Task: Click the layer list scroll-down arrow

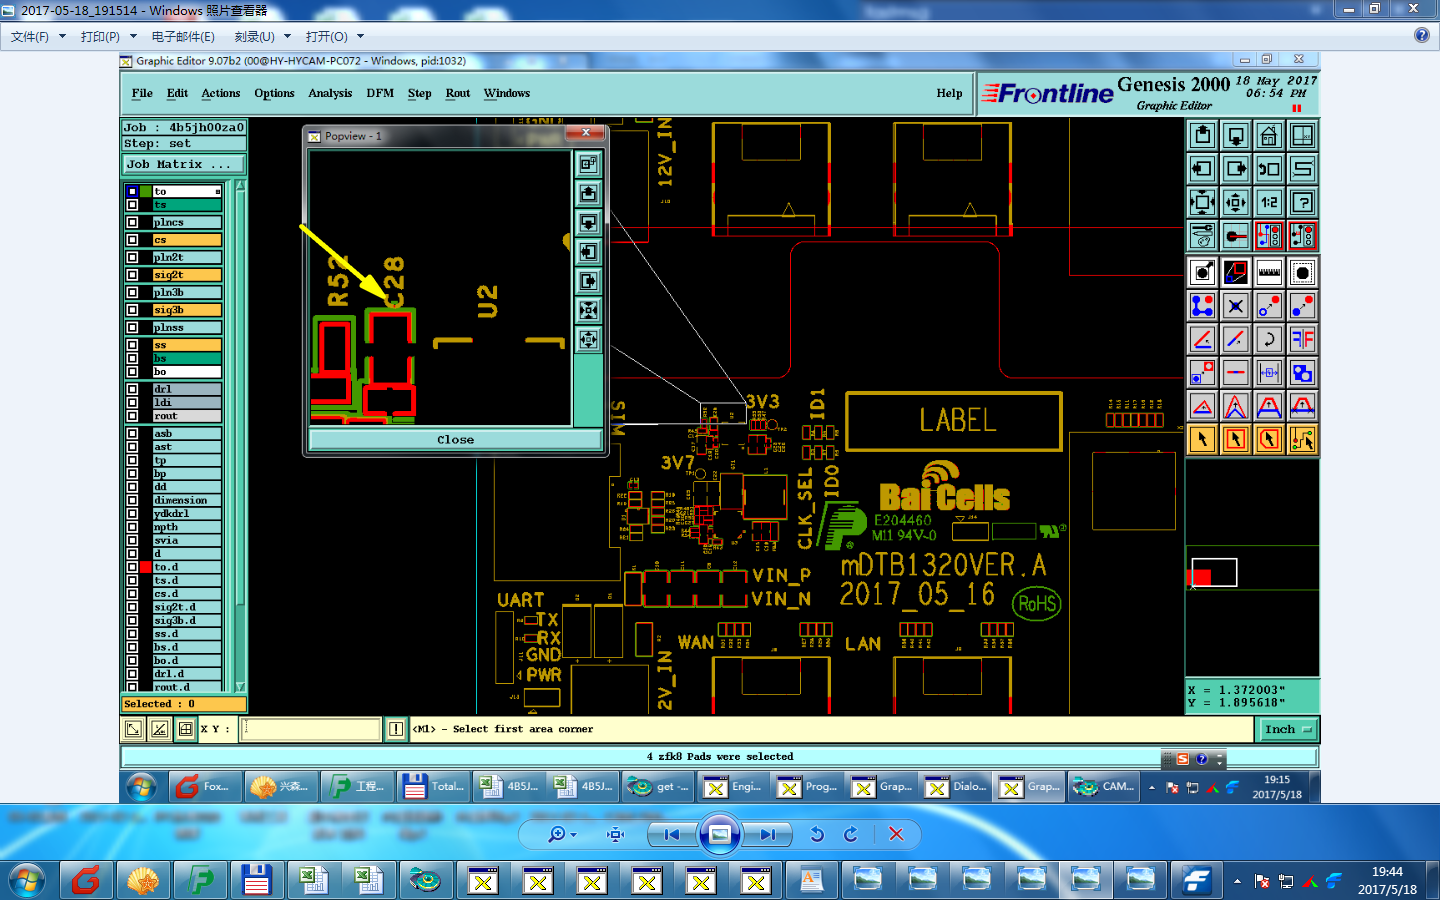Action: click(x=240, y=687)
